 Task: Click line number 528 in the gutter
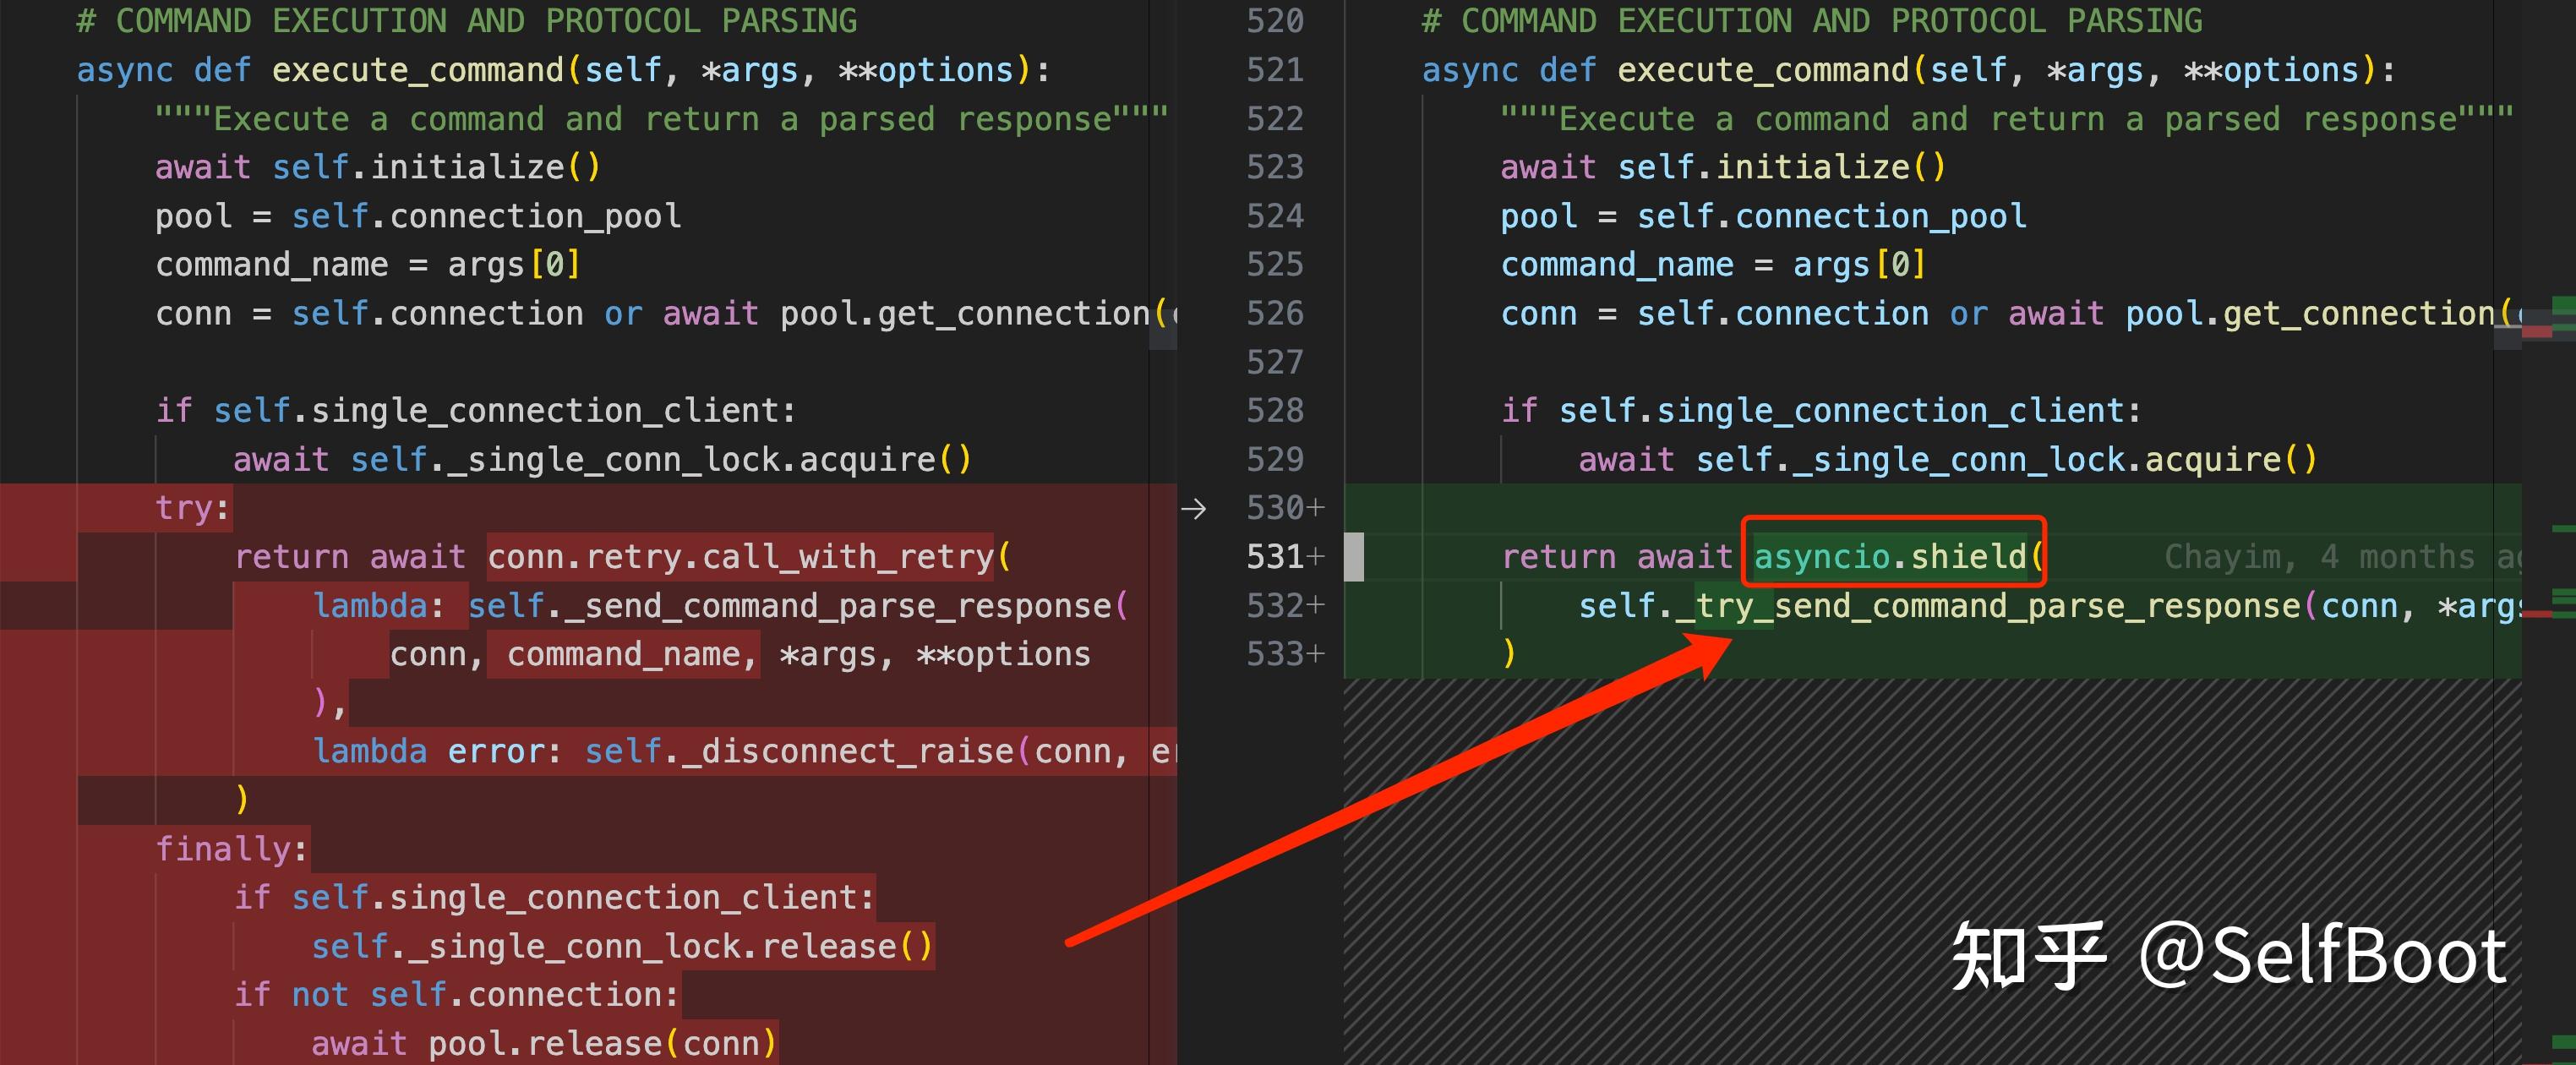coord(1275,411)
